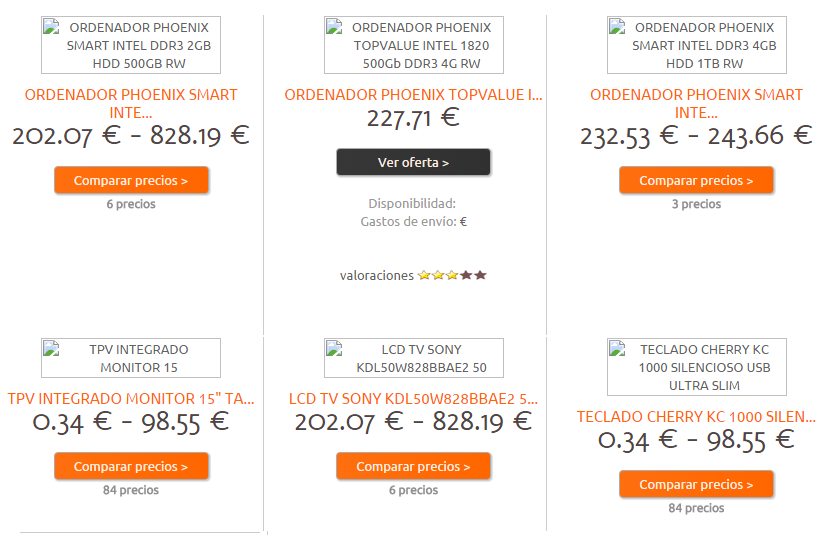Screen dimensions: 824x535
Task: Open Ver oferta for Phoenix Topvalue computer
Action: [414, 162]
